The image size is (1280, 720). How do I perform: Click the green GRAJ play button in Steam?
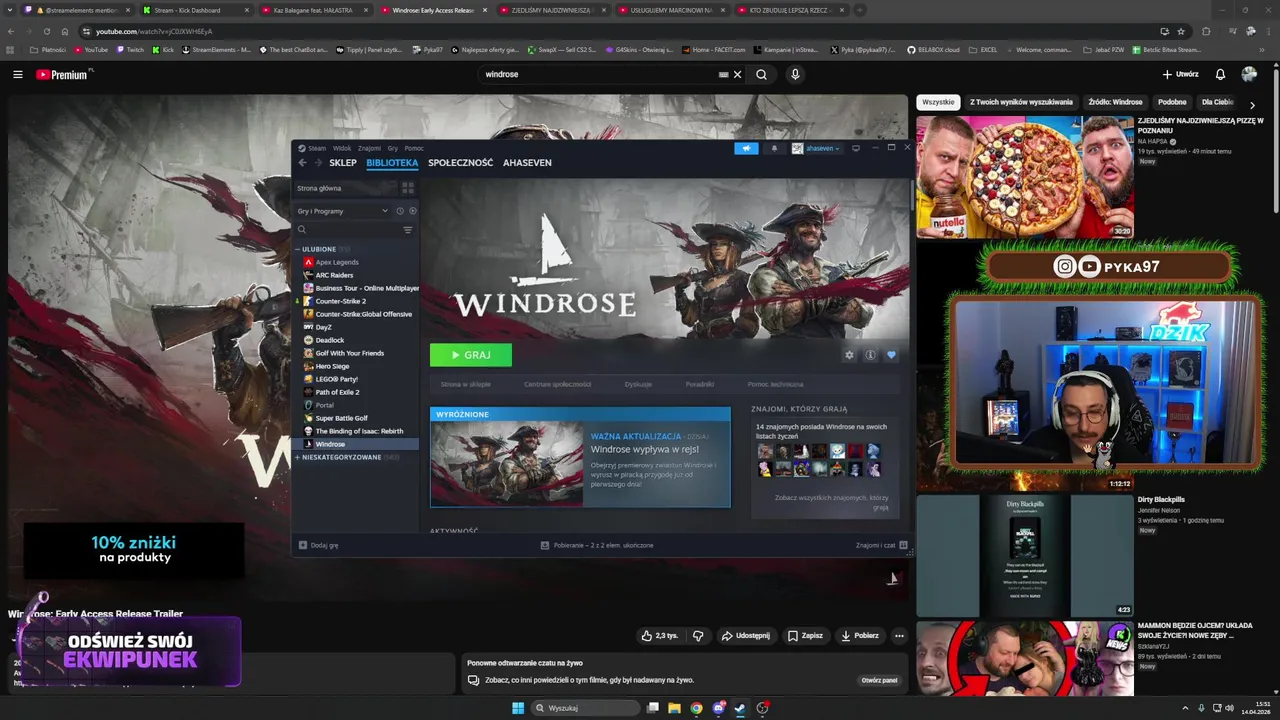coord(470,355)
